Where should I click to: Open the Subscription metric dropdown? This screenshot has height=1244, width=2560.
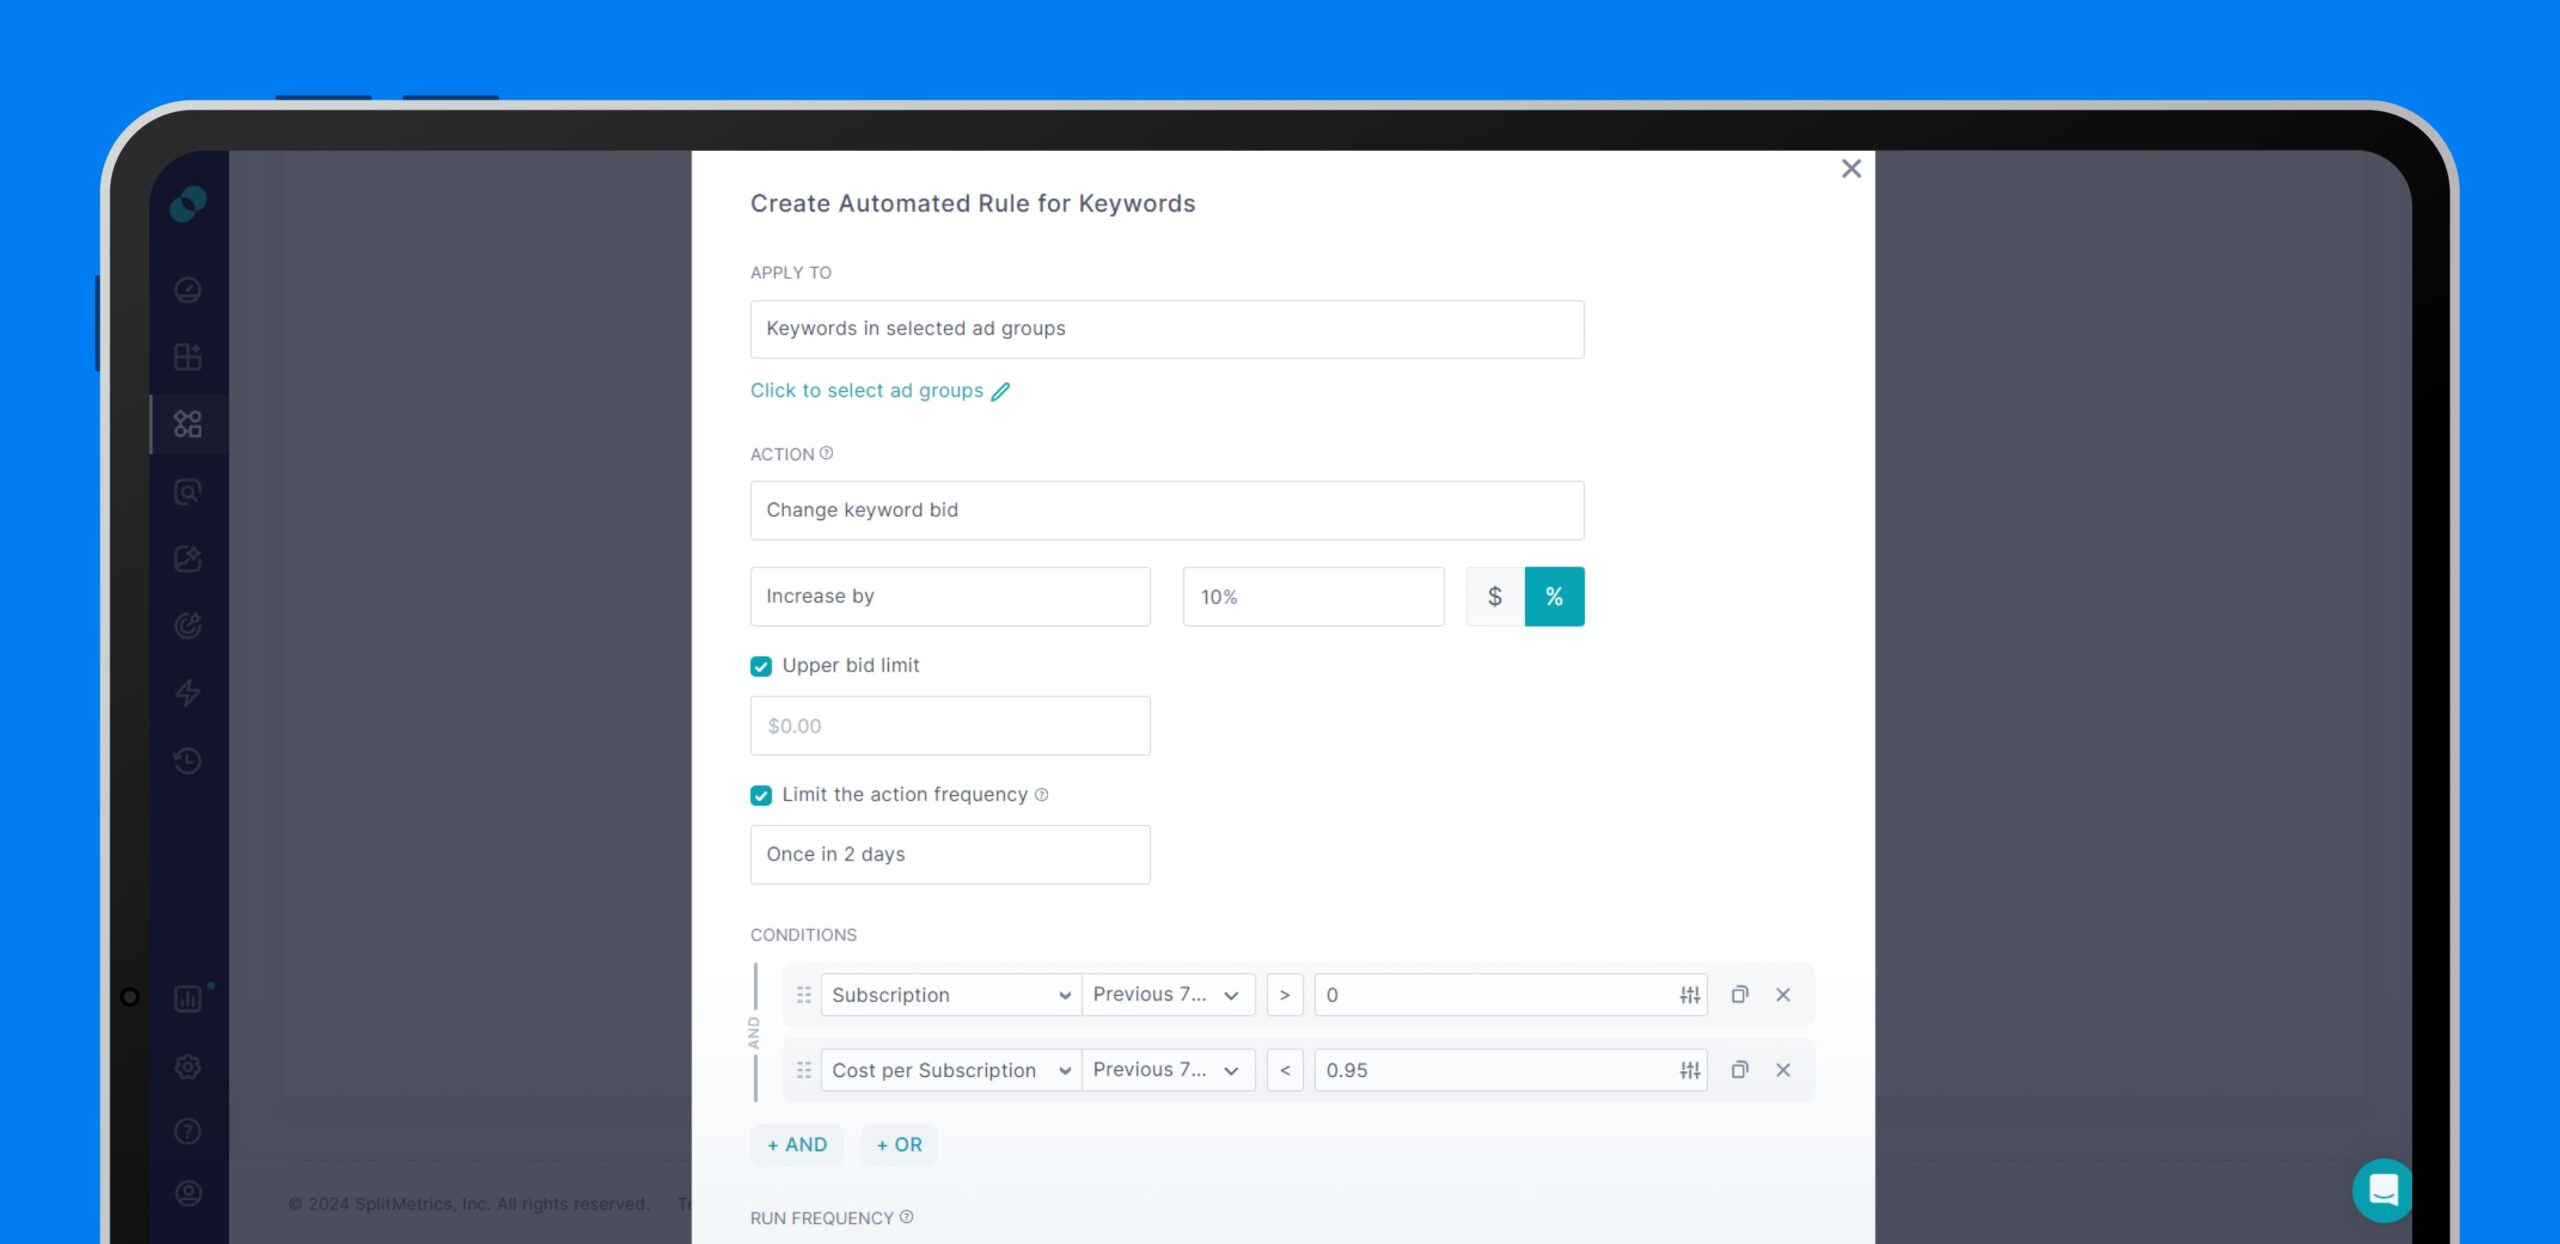950,994
